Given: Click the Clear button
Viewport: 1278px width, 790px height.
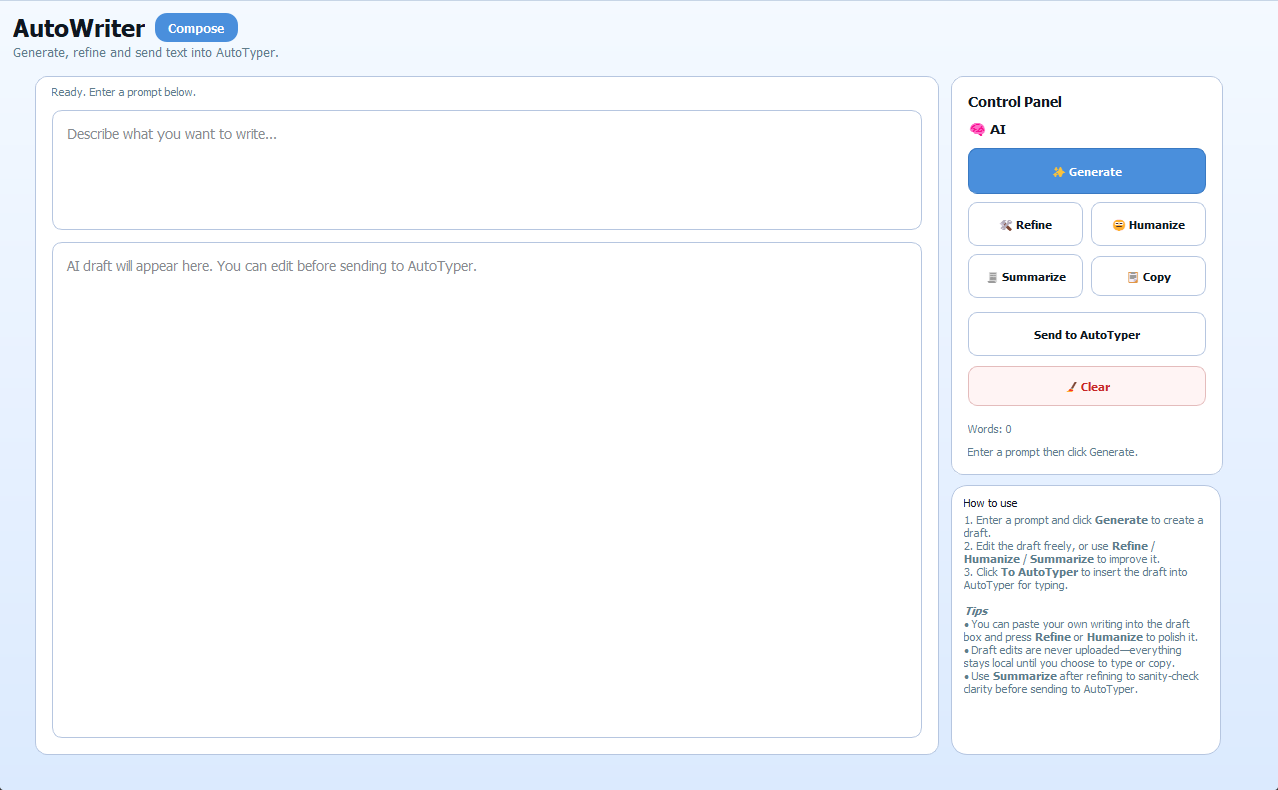Looking at the screenshot, I should point(1086,386).
